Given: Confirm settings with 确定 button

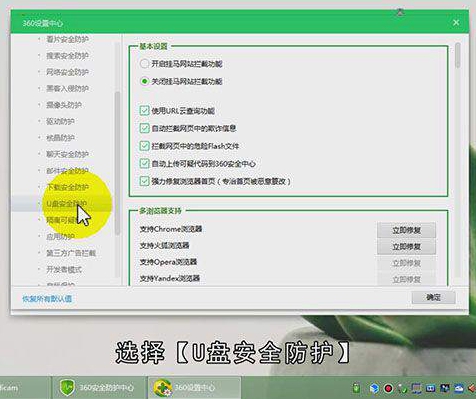Looking at the screenshot, I should coord(433,297).
